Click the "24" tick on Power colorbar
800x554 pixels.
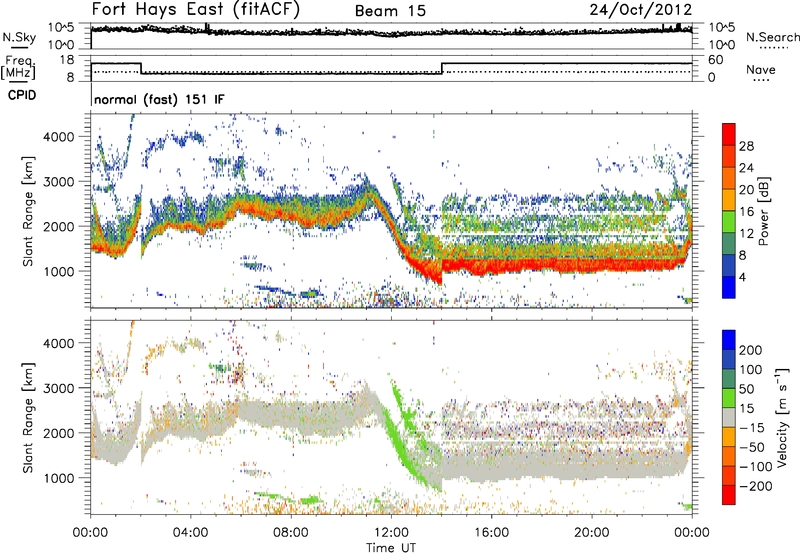(746, 168)
